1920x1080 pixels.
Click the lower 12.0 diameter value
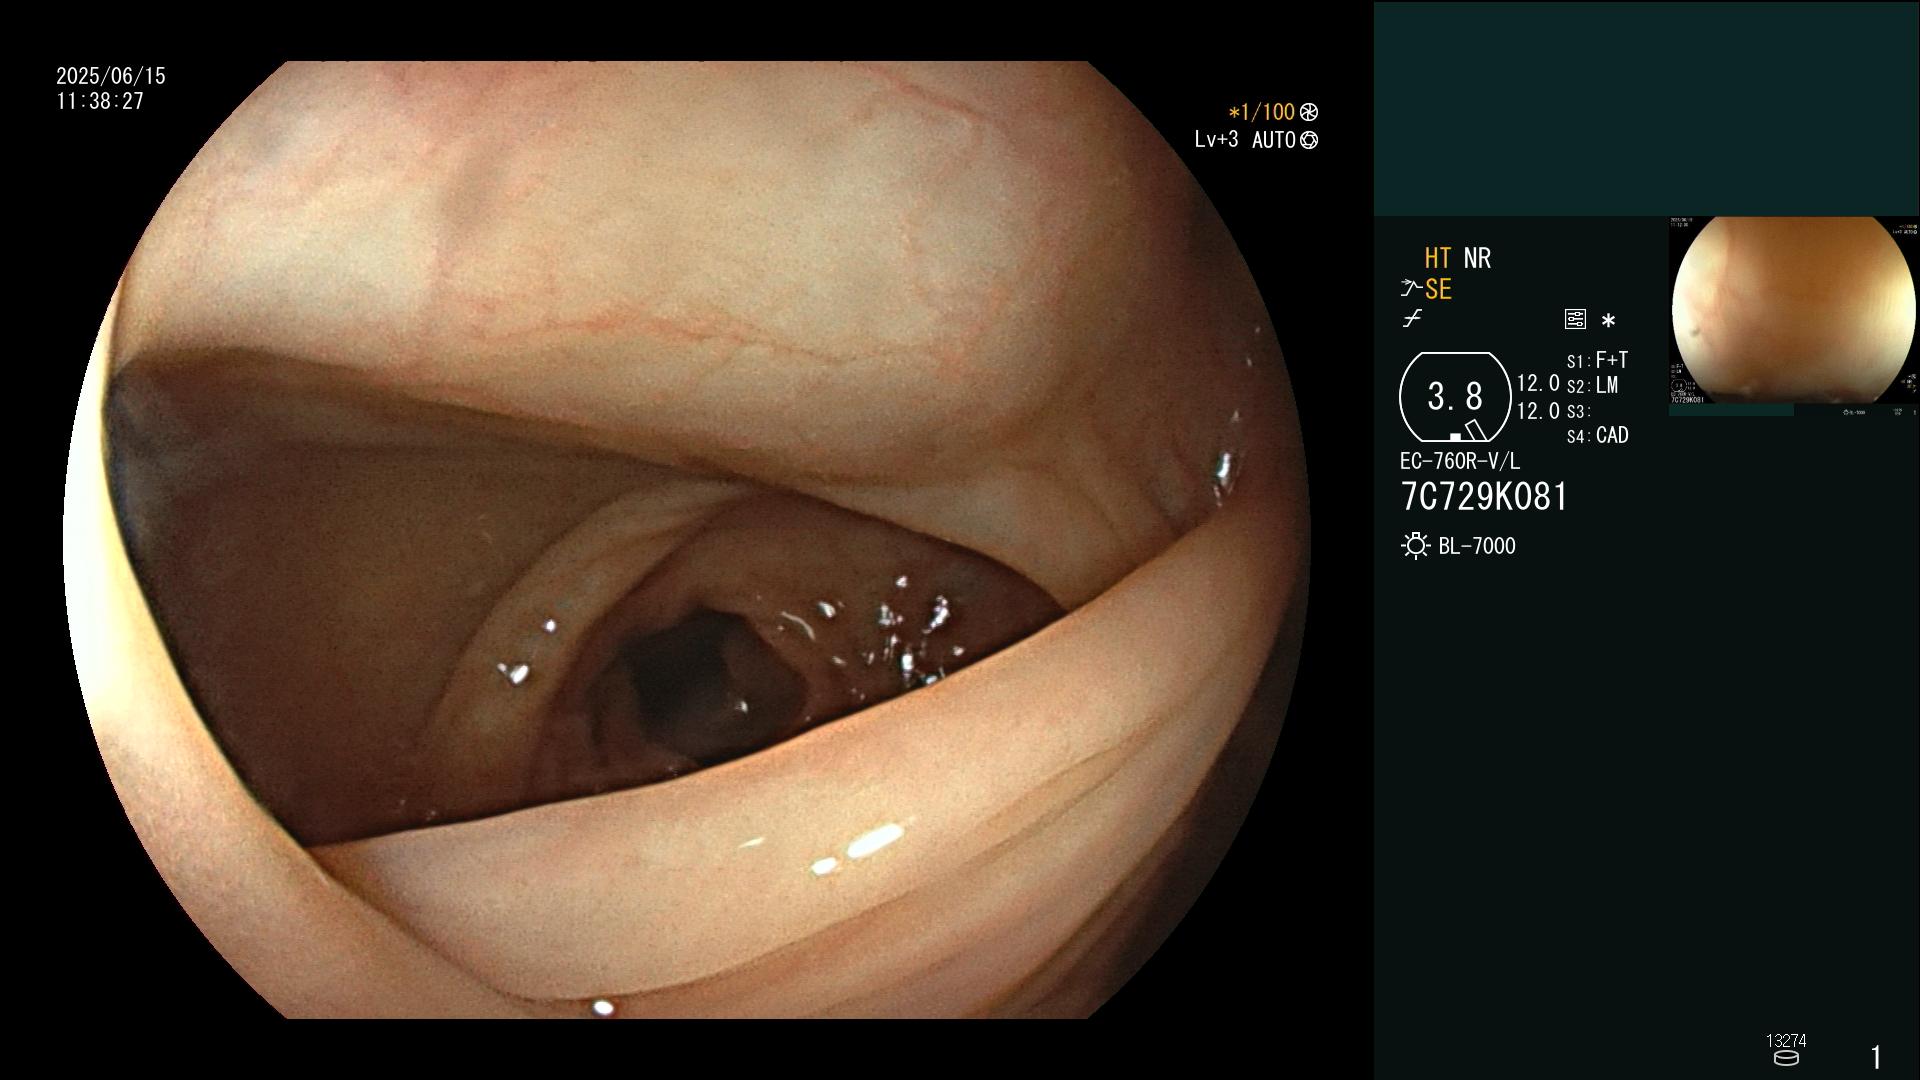[x=1538, y=411]
